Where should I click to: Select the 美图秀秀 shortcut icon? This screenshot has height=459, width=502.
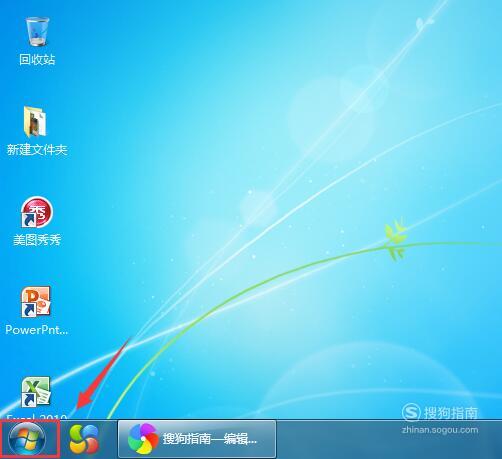pos(37,212)
